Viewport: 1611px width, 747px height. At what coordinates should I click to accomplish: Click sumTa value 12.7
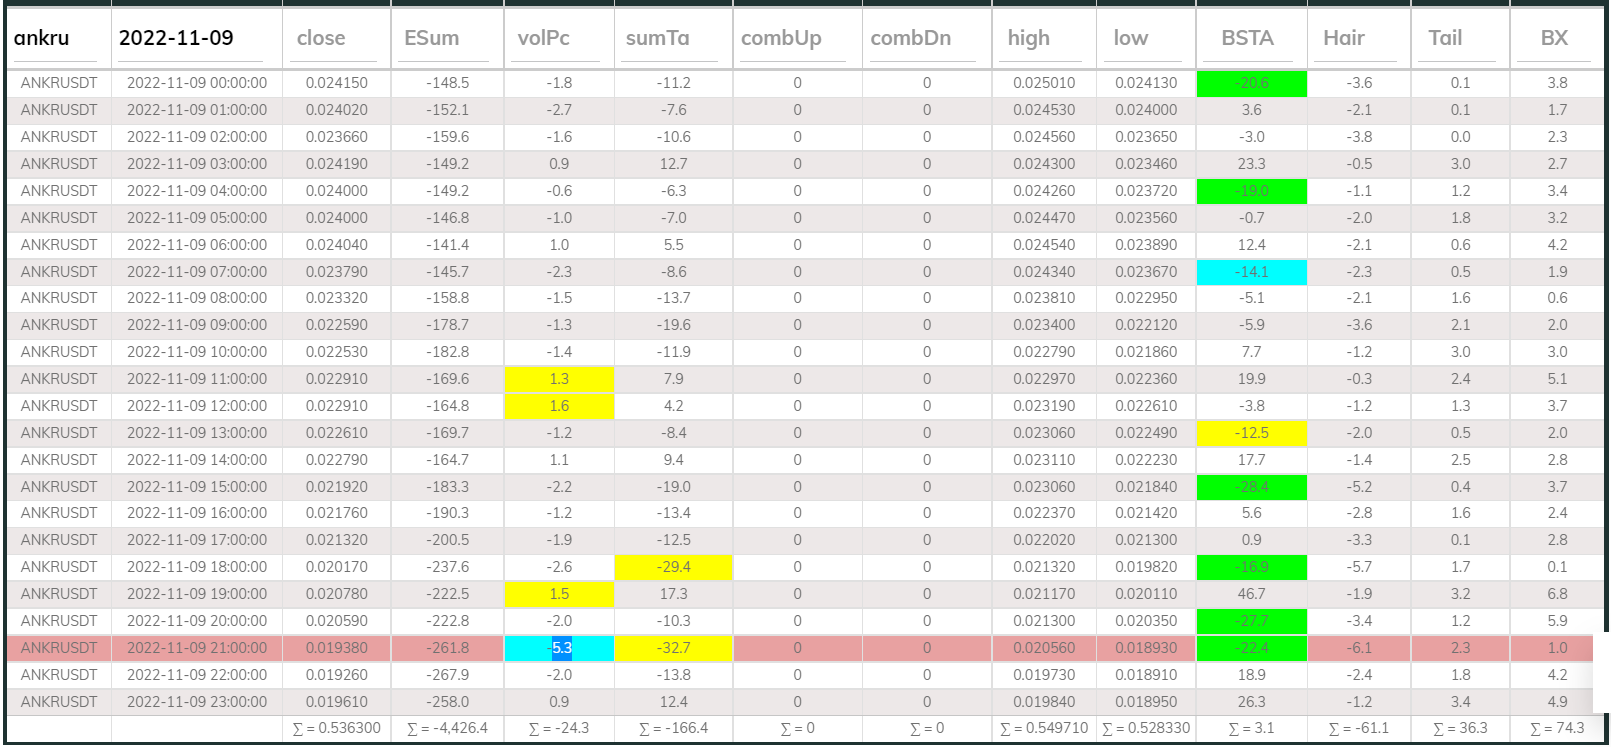tap(674, 164)
